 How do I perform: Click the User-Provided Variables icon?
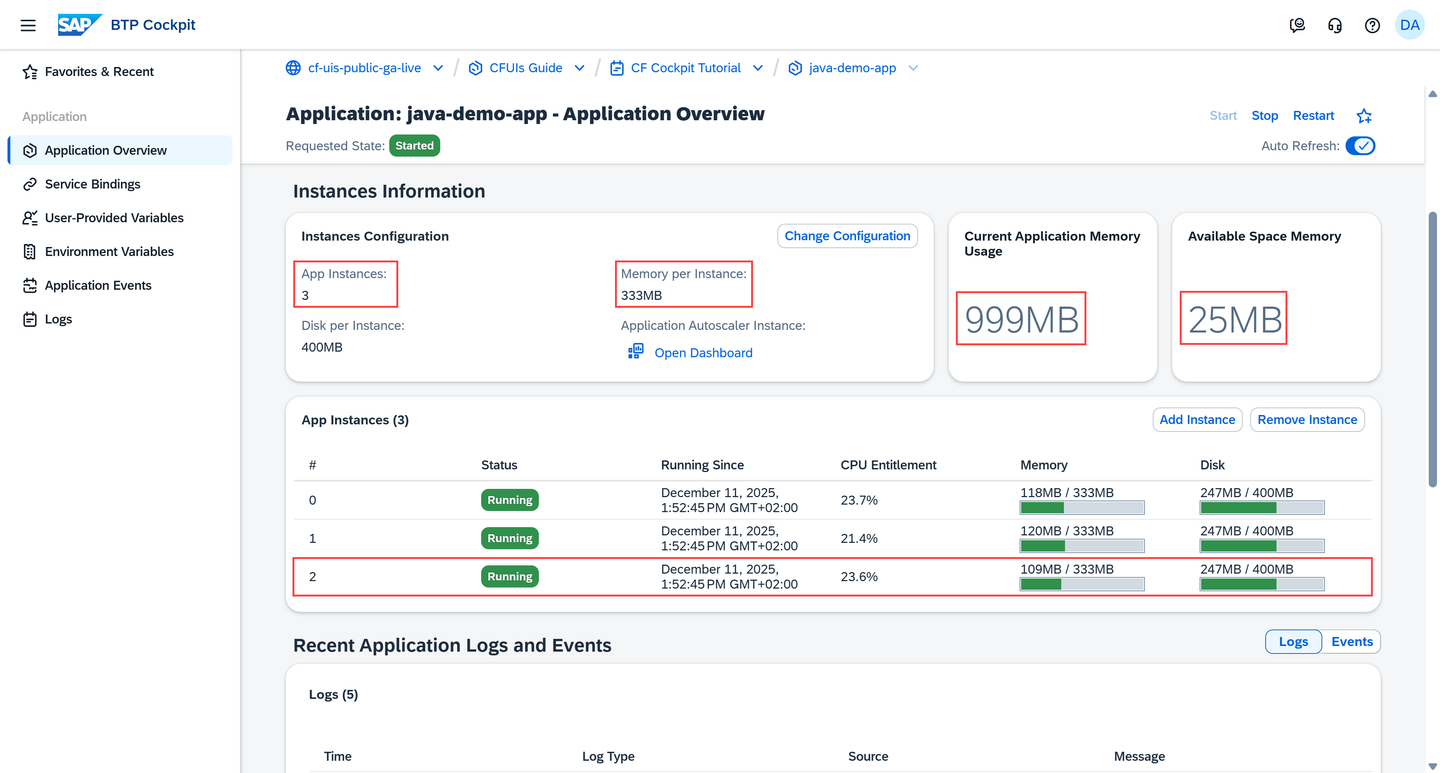click(29, 218)
